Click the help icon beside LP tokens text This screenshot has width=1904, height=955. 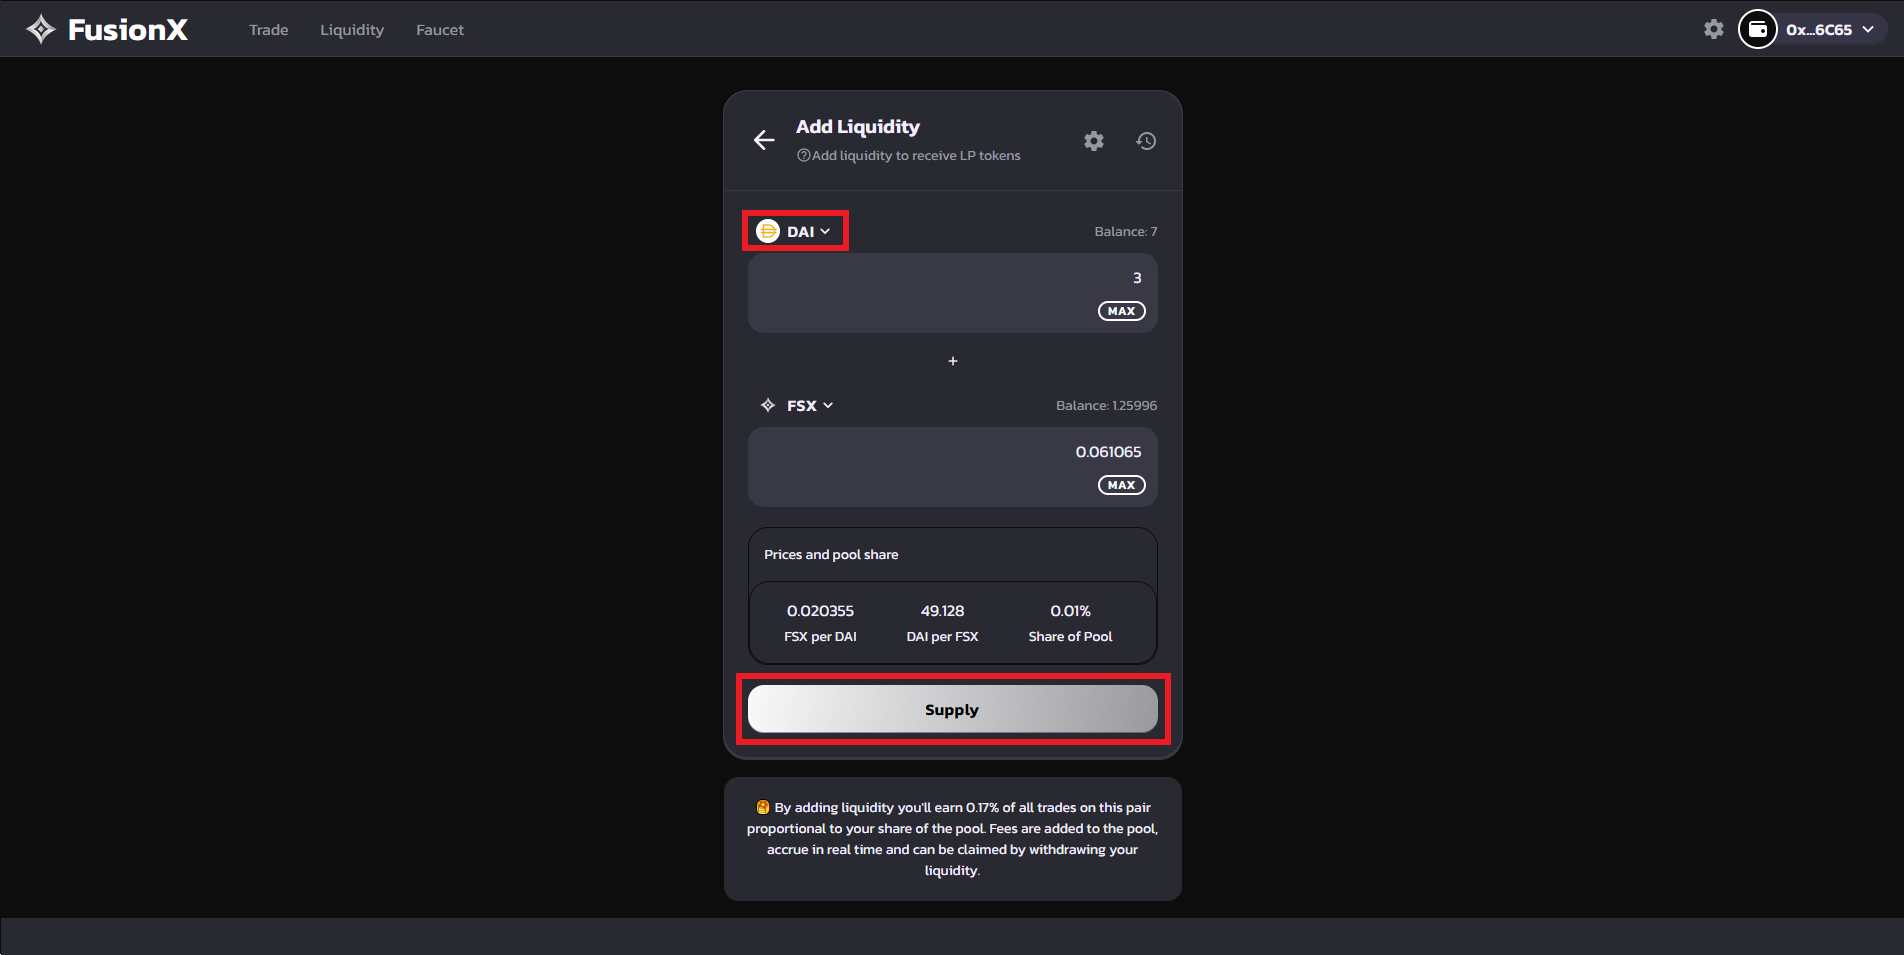(x=803, y=156)
